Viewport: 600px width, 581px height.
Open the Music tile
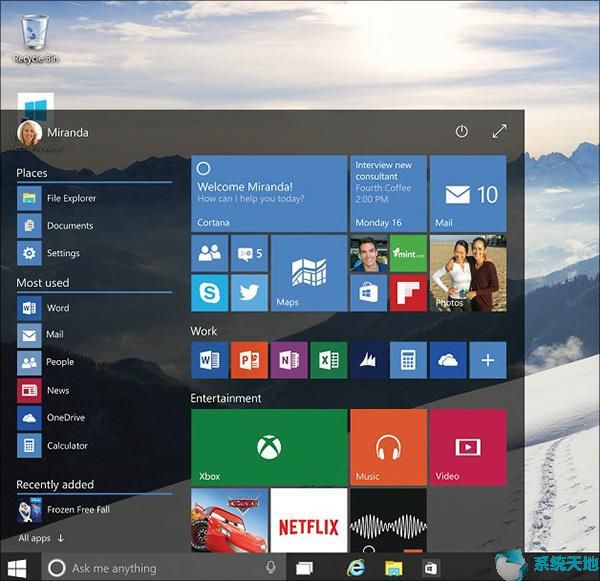pyautogui.click(x=388, y=447)
